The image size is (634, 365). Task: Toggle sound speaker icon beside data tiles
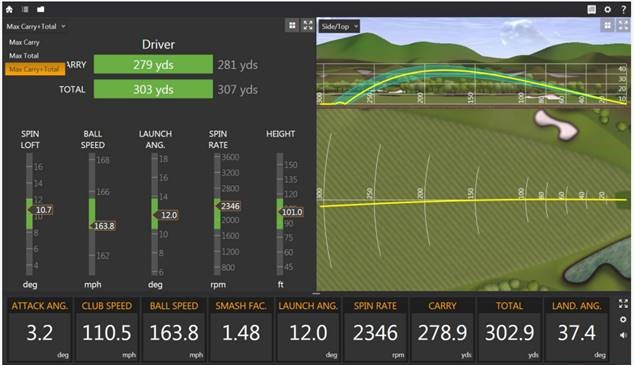(x=623, y=335)
